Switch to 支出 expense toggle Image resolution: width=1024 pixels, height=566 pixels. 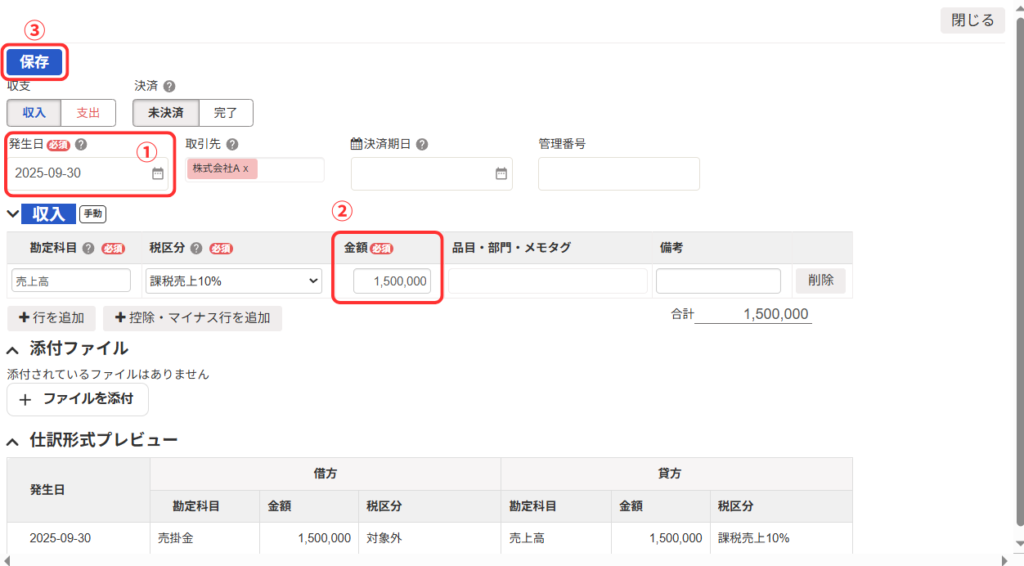point(88,112)
